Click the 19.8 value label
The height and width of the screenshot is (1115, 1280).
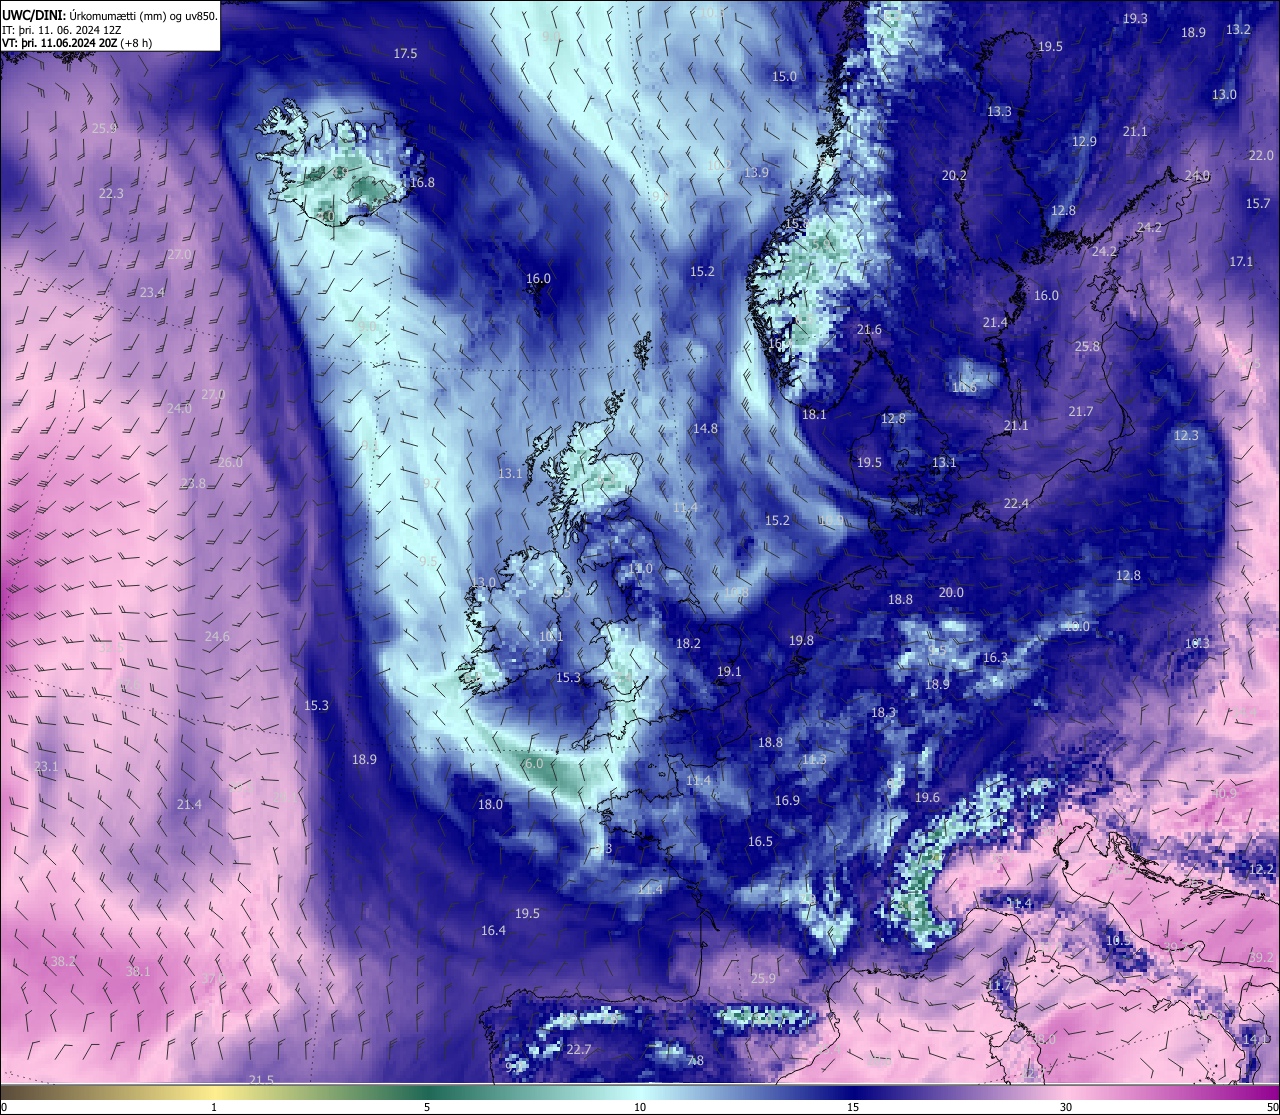coord(801,641)
